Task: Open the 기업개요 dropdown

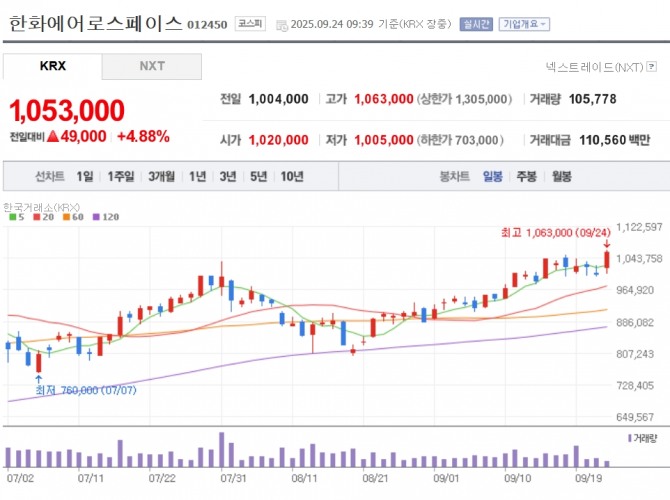Action: pyautogui.click(x=524, y=24)
